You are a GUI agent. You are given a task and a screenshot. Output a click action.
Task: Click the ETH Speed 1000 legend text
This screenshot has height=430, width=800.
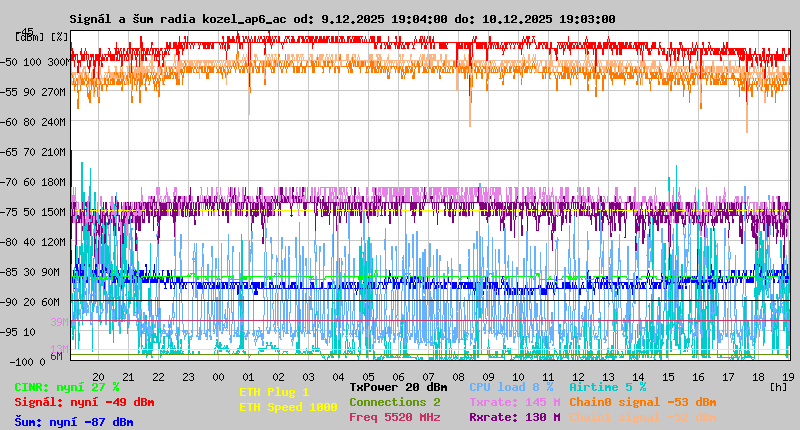(288, 407)
